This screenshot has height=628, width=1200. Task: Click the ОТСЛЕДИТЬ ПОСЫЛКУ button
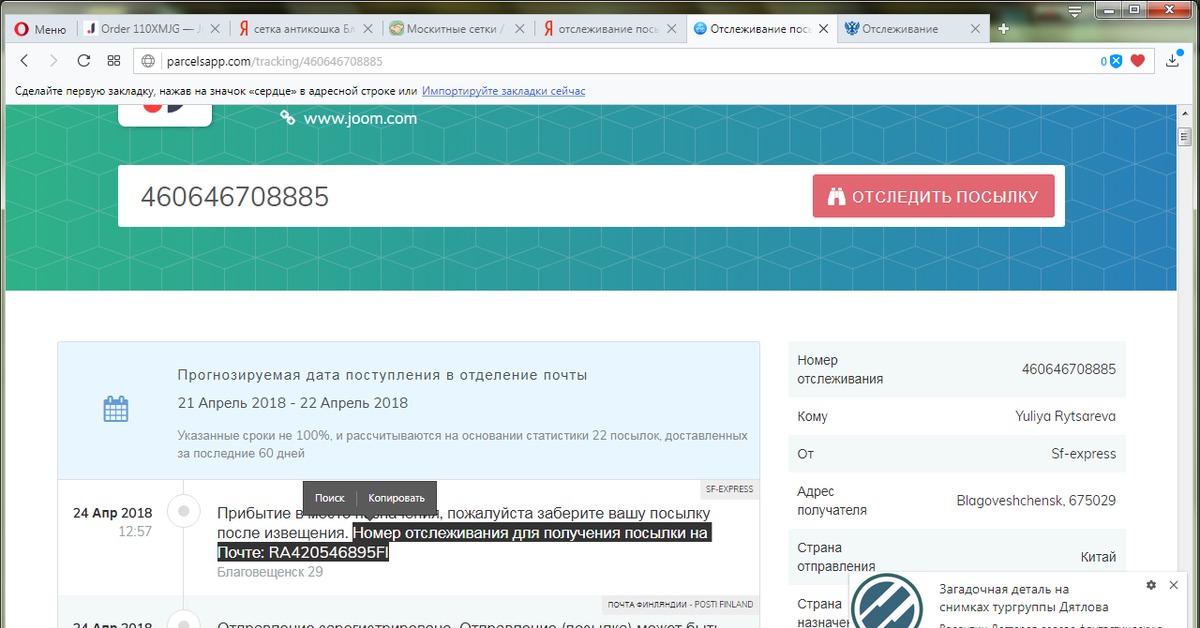[934, 197]
